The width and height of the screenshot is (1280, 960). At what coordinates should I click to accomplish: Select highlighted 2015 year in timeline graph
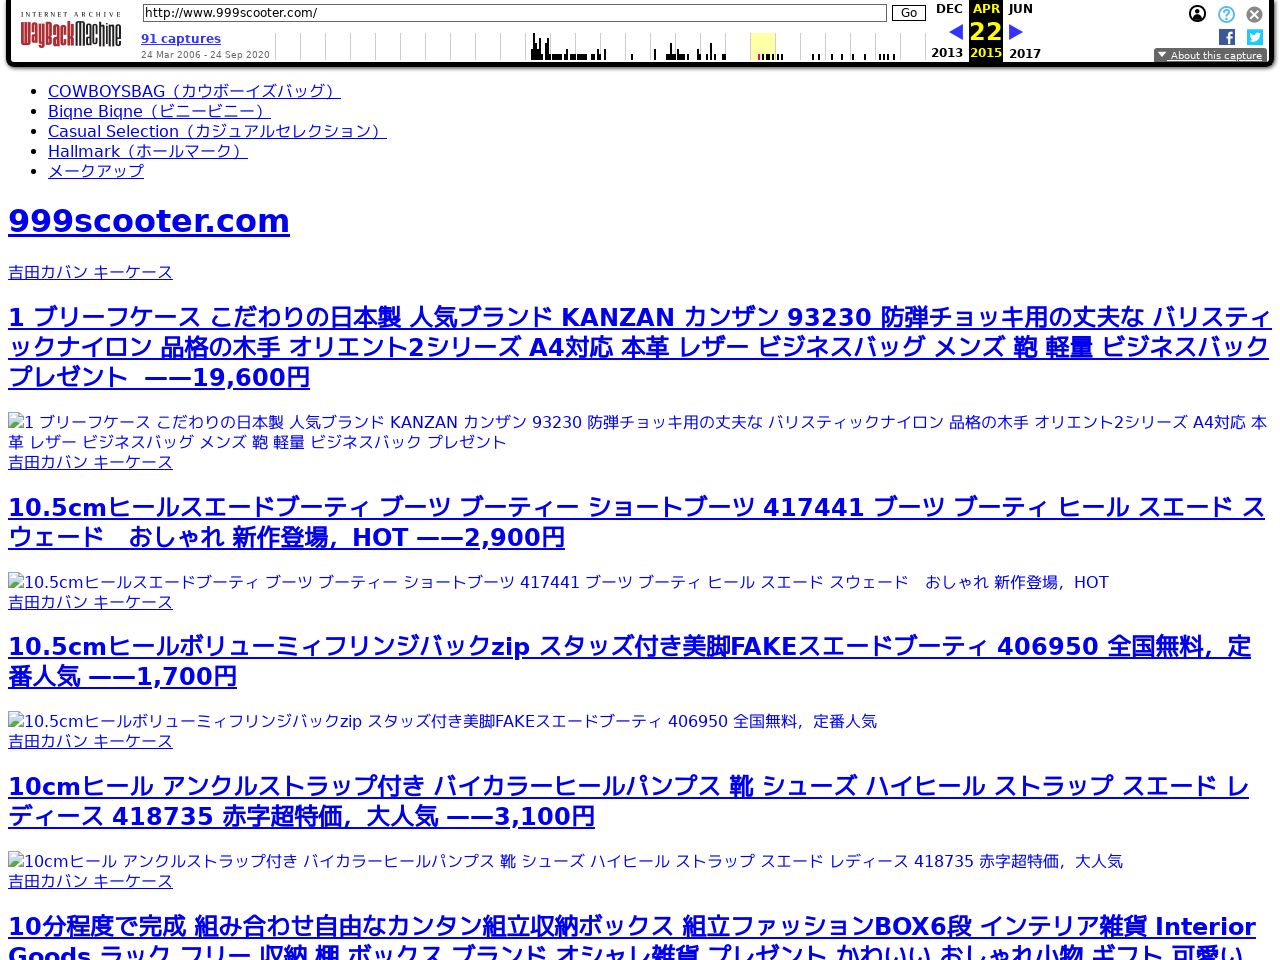click(763, 46)
